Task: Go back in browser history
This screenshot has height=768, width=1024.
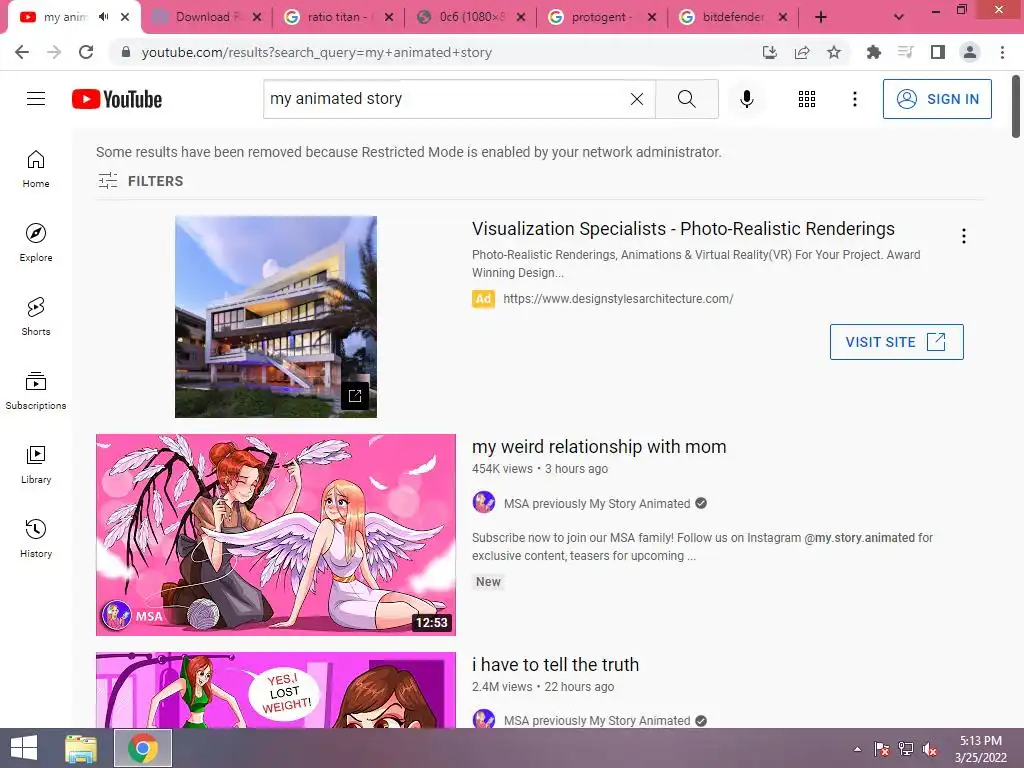Action: [x=22, y=52]
